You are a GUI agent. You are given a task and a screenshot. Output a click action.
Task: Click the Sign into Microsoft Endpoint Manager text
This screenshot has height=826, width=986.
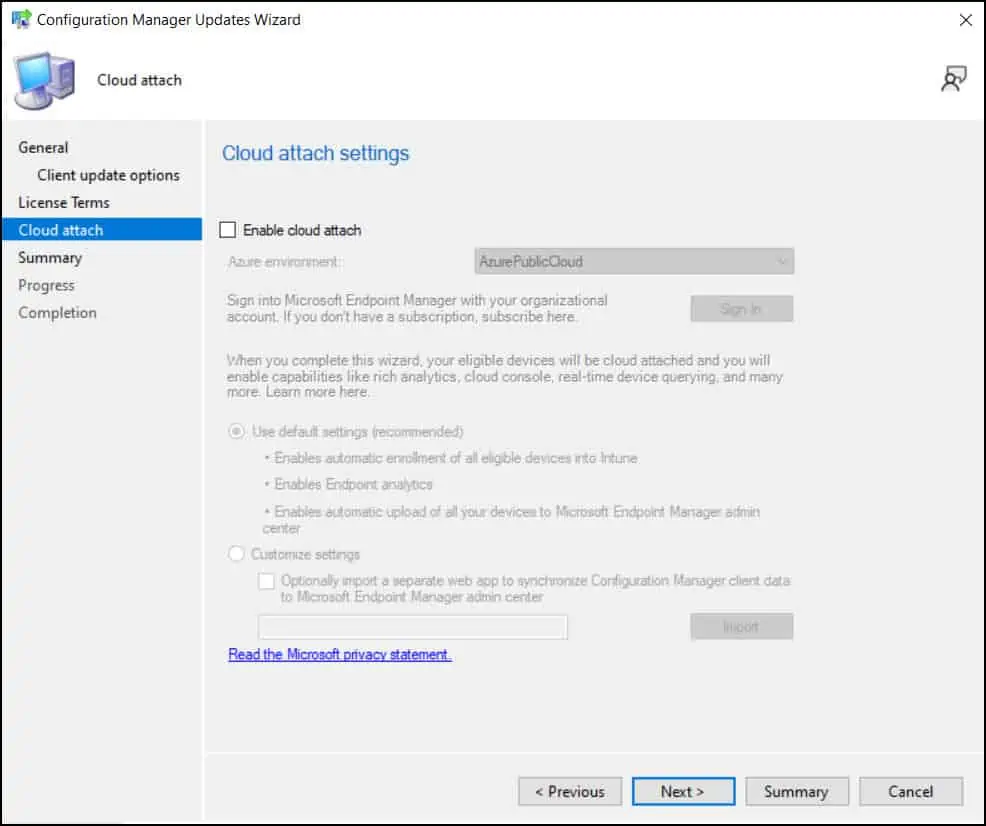417,308
